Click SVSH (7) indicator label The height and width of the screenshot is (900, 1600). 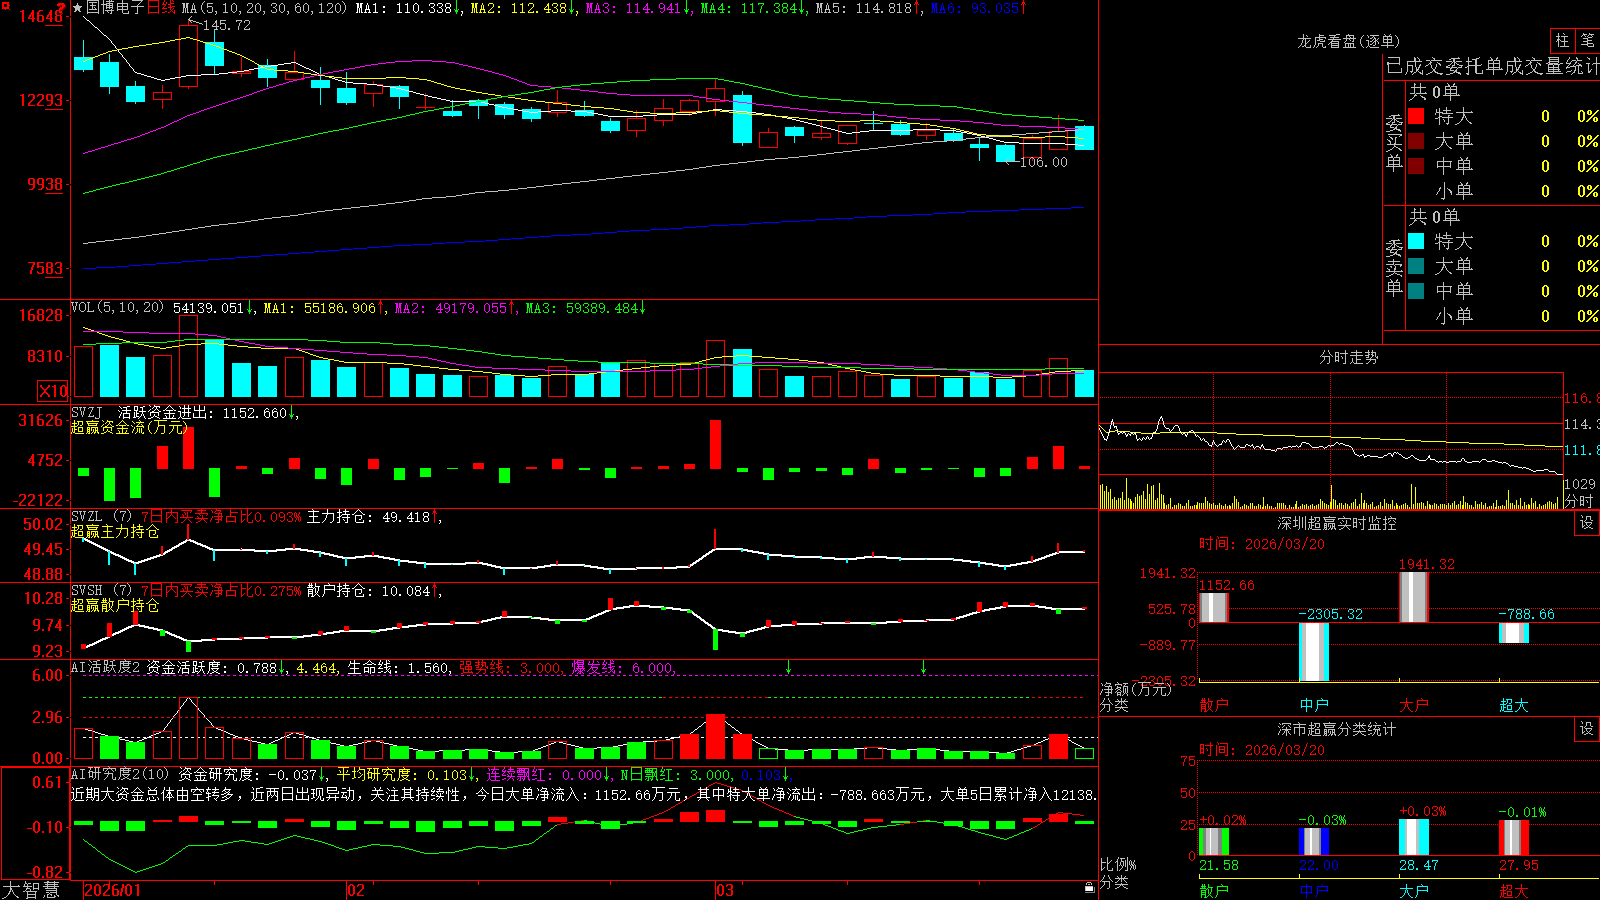click(101, 591)
